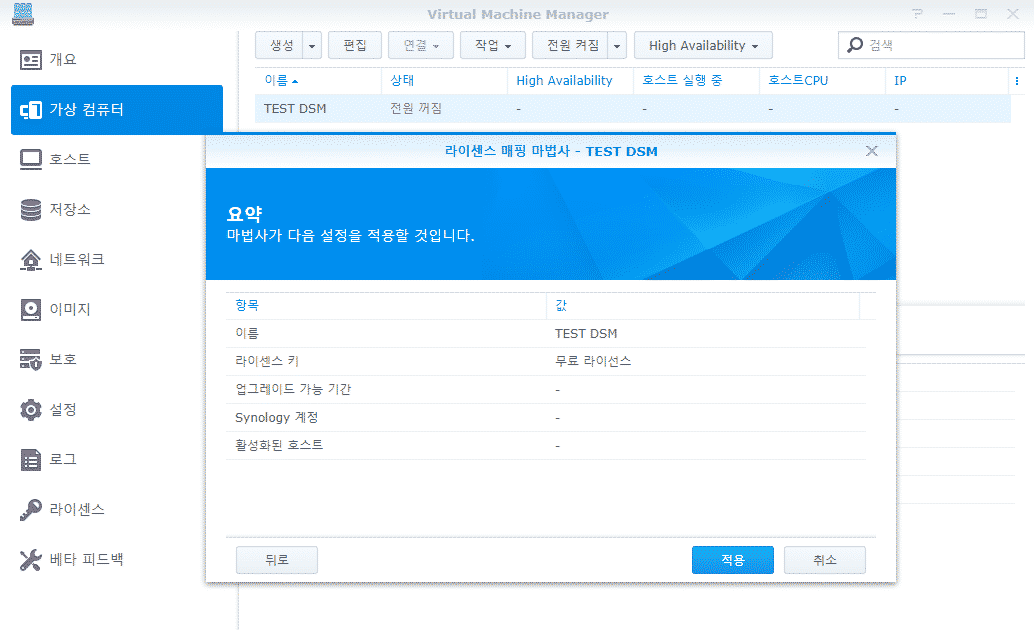Click the IP column header
The width and height of the screenshot is (1034, 630).
(948, 80)
